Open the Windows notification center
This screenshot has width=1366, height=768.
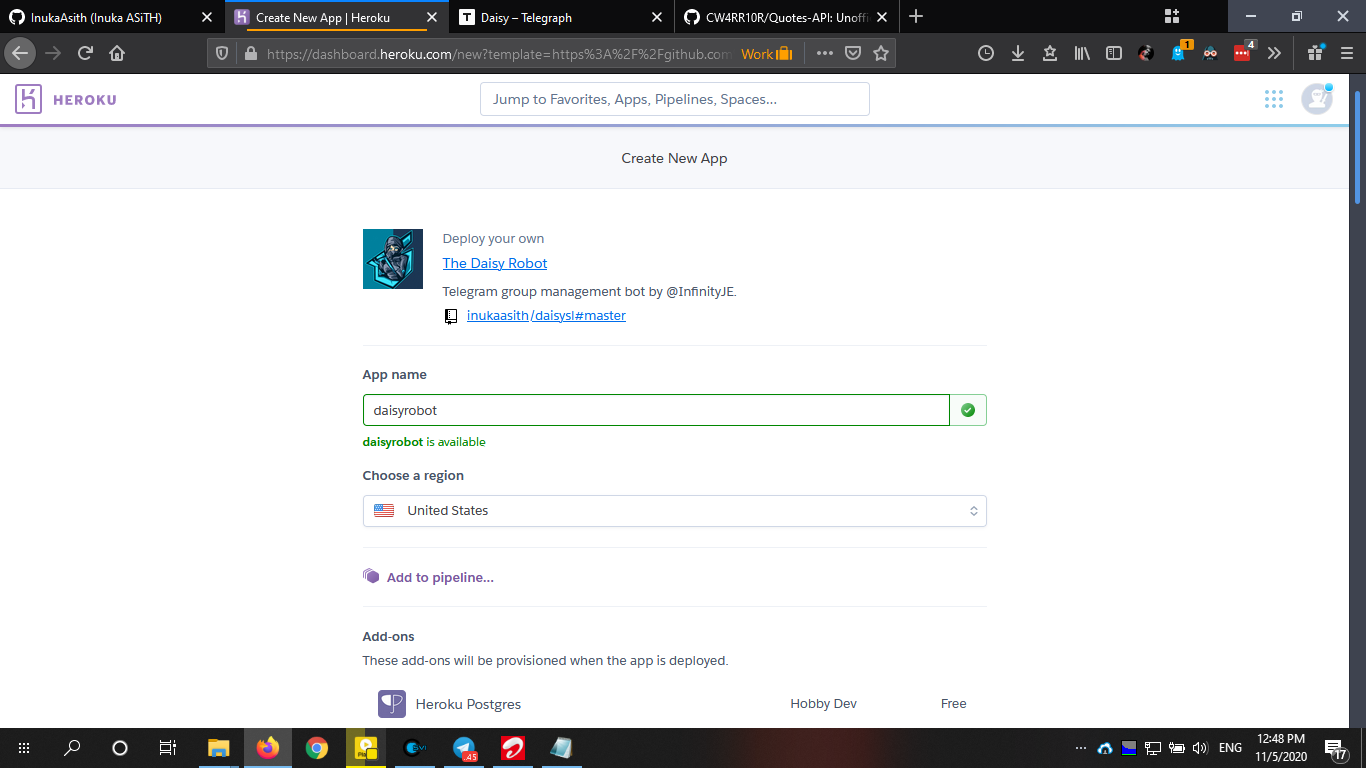pos(1334,748)
